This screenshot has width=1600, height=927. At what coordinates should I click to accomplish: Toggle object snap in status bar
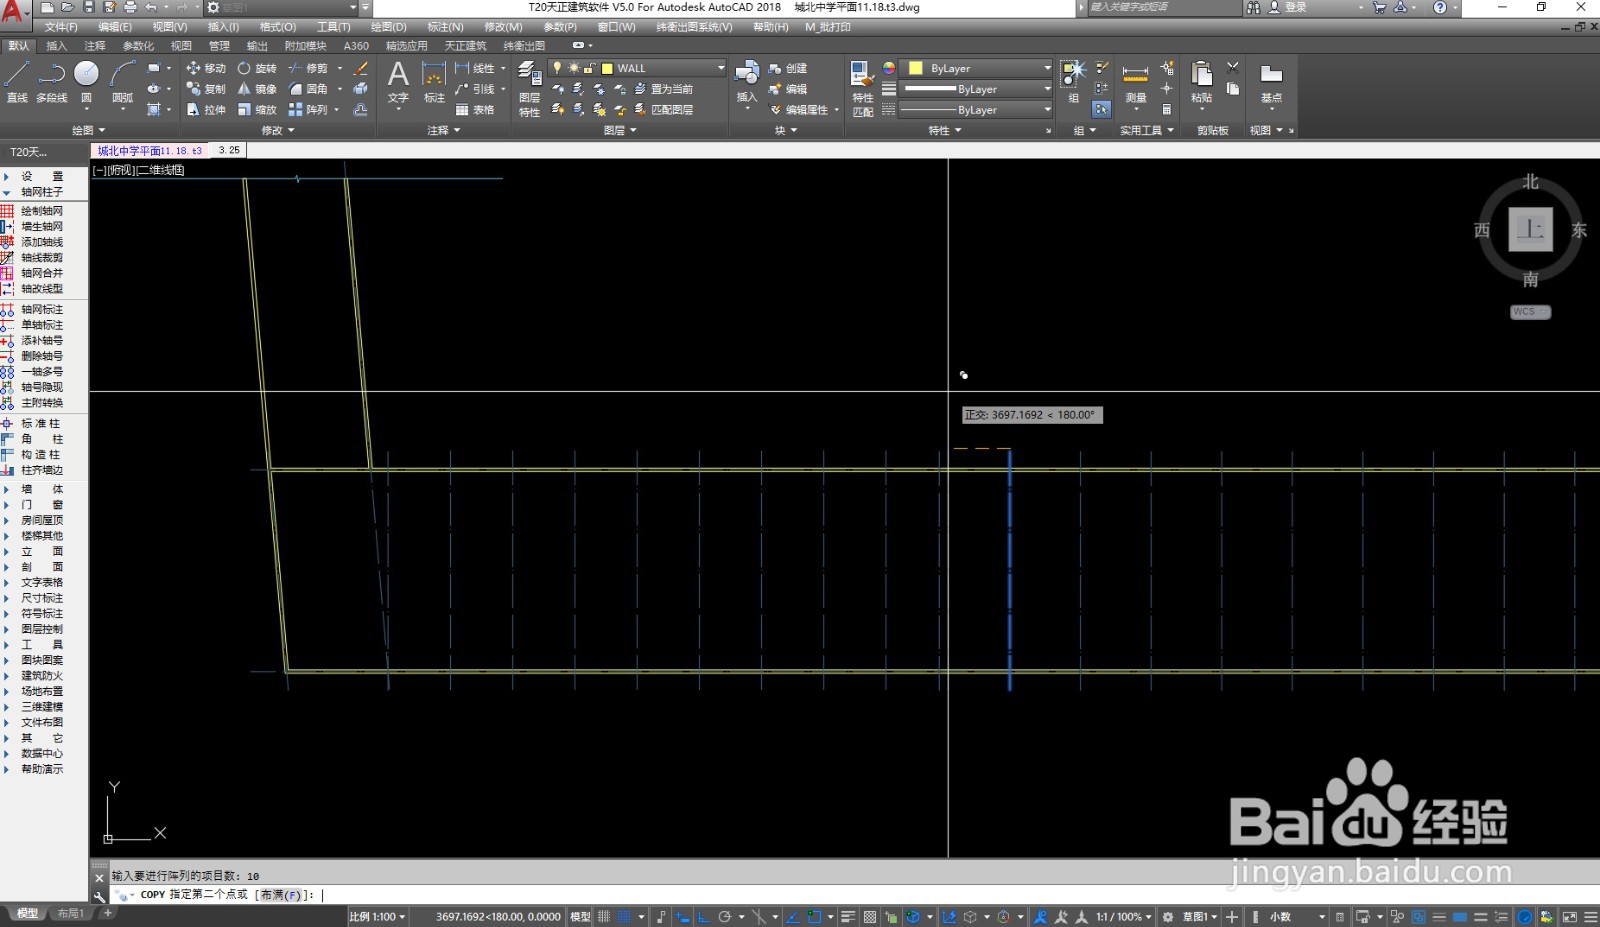tap(814, 916)
